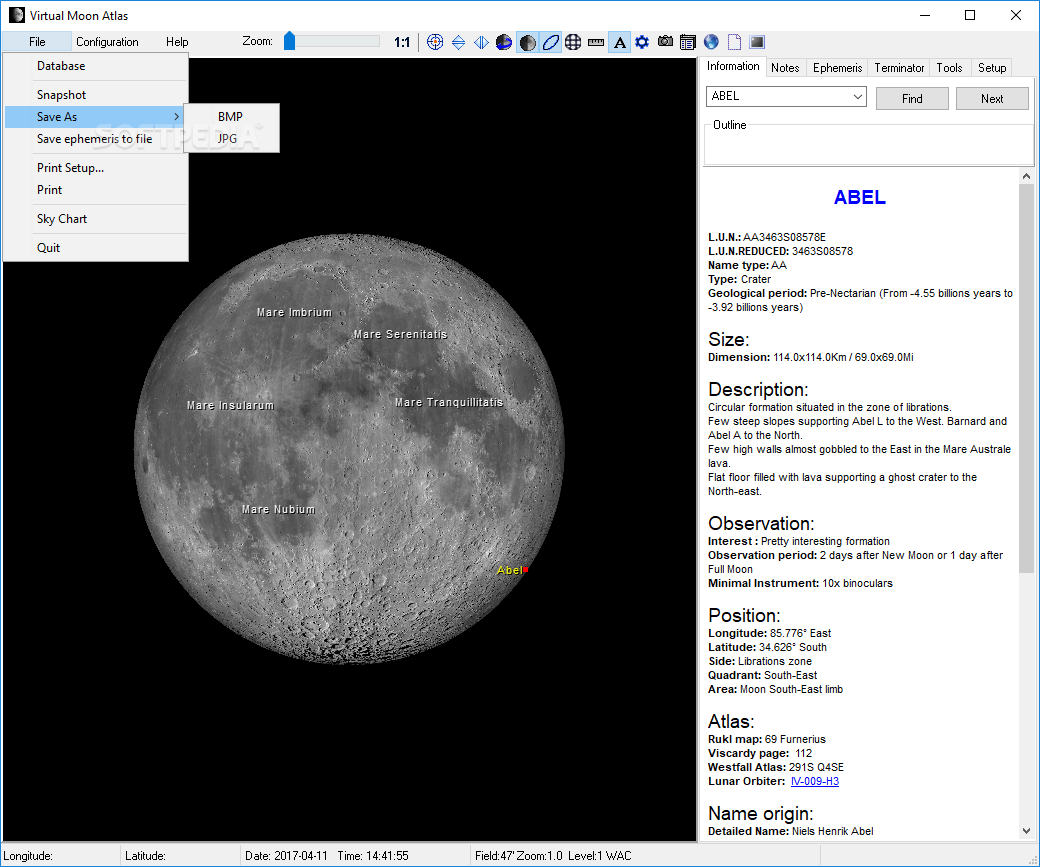This screenshot has height=867, width=1040.
Task: Show the coordinate grid icon
Action: pos(573,42)
